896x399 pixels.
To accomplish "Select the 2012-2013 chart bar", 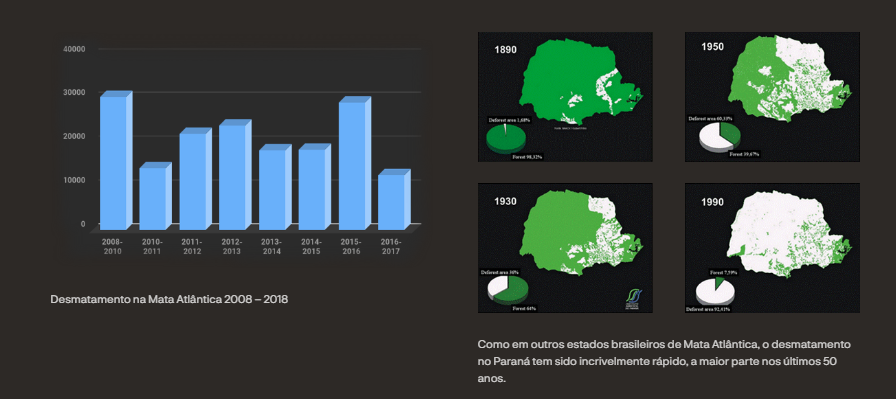I will coord(235,174).
